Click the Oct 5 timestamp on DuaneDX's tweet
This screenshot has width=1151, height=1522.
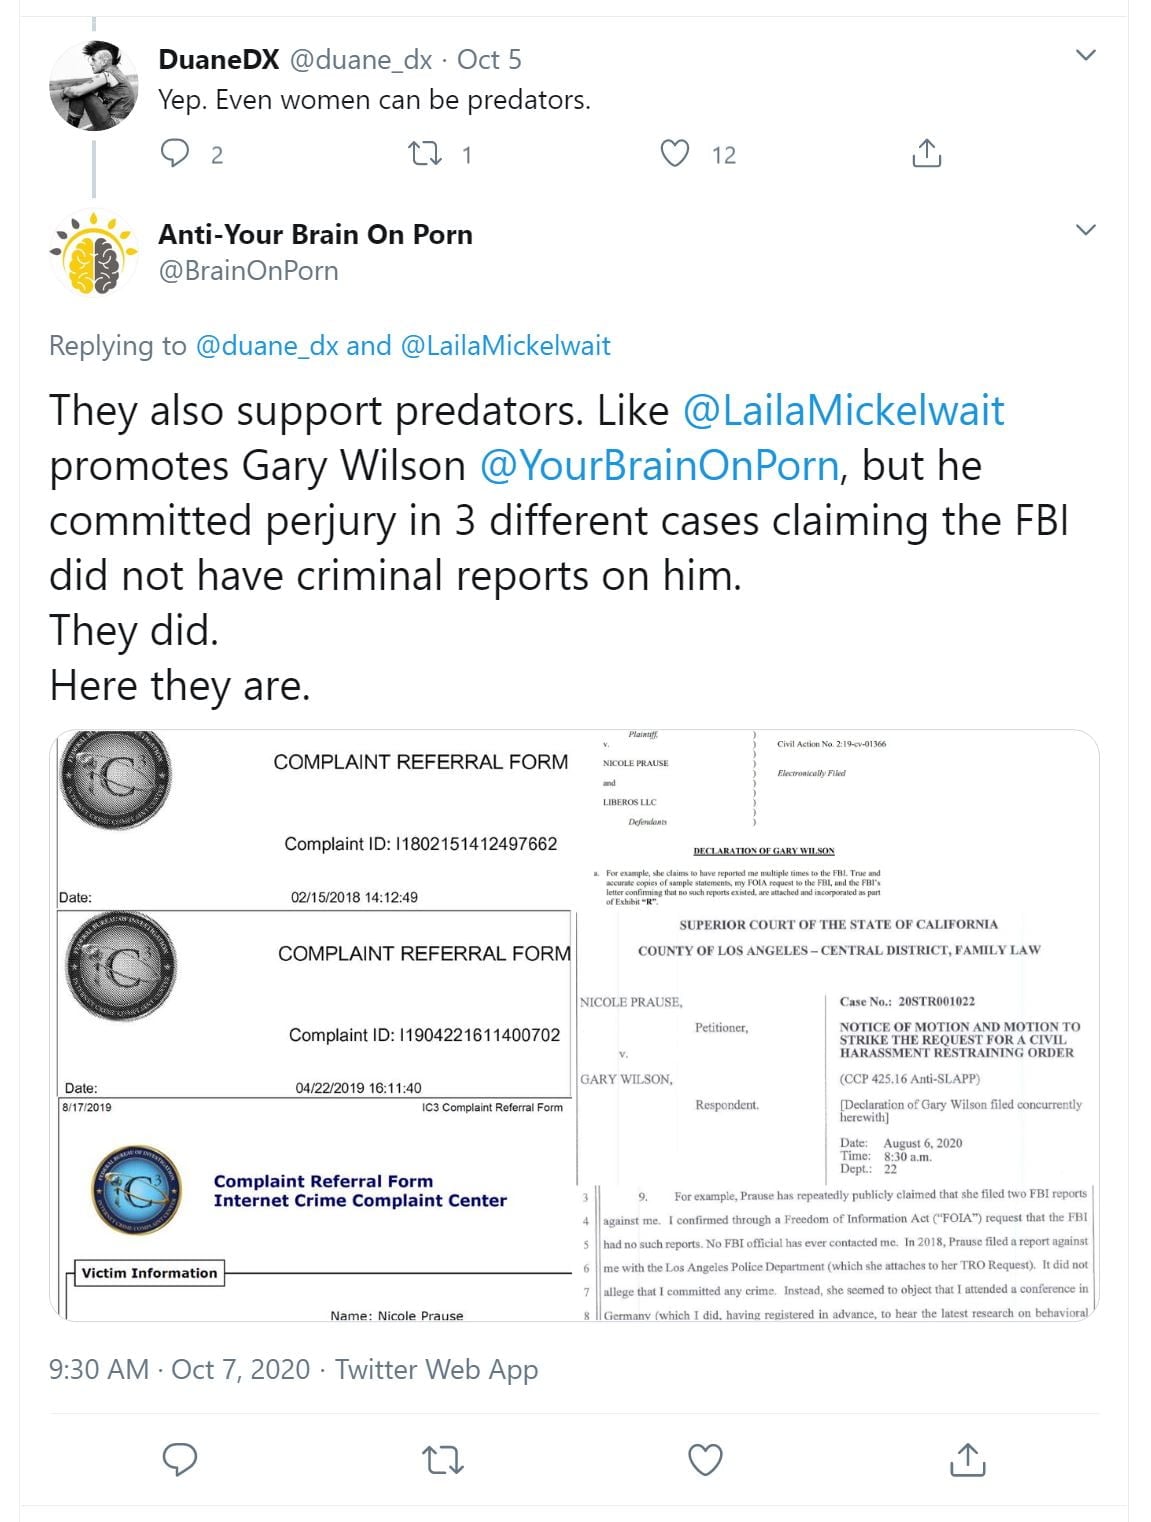pos(489,60)
